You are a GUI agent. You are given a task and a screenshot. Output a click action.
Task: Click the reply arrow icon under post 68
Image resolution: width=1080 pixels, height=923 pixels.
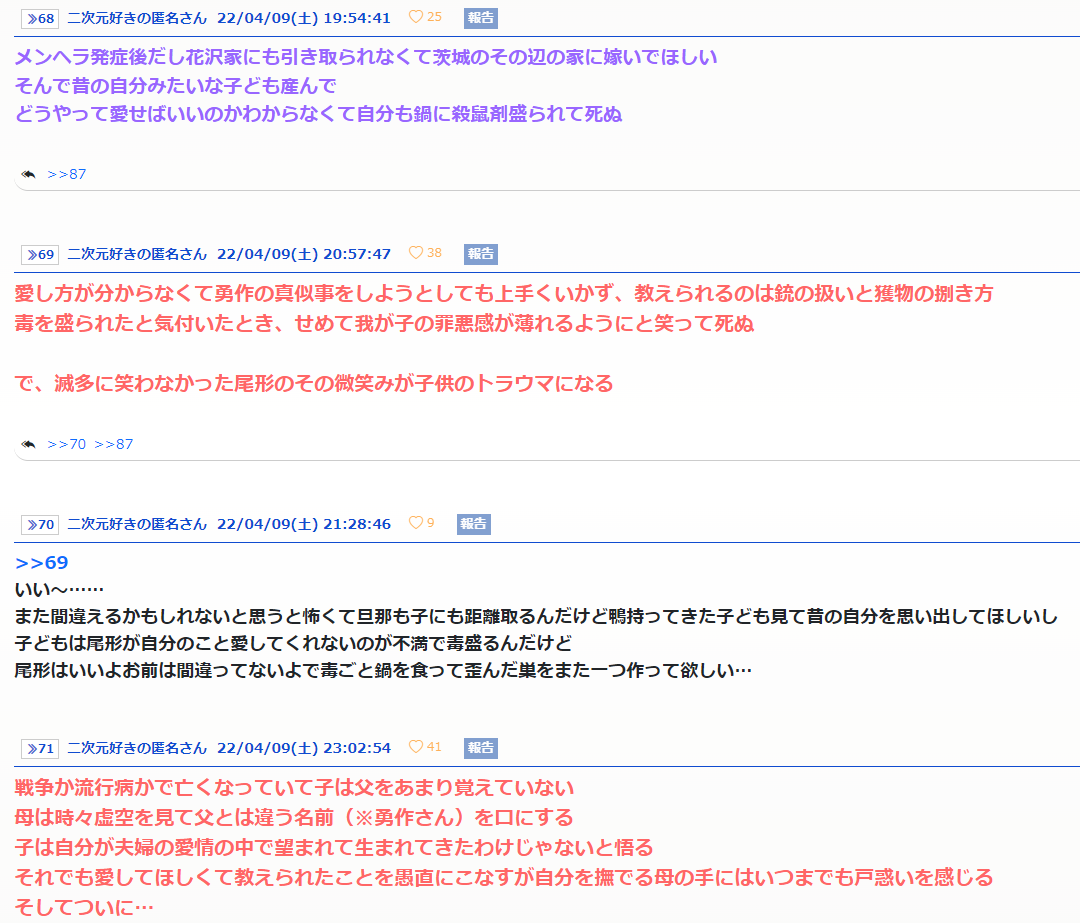point(28,175)
